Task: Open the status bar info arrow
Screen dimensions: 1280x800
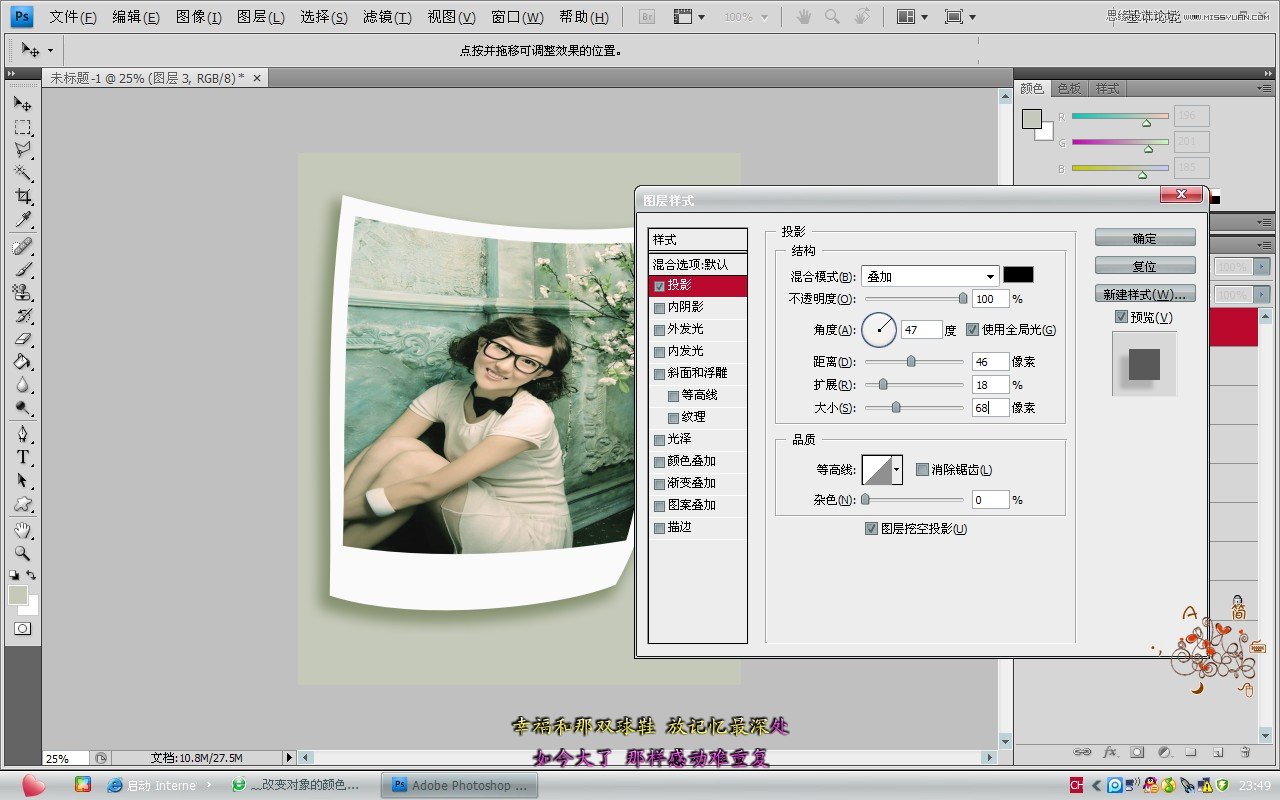Action: [x=290, y=758]
